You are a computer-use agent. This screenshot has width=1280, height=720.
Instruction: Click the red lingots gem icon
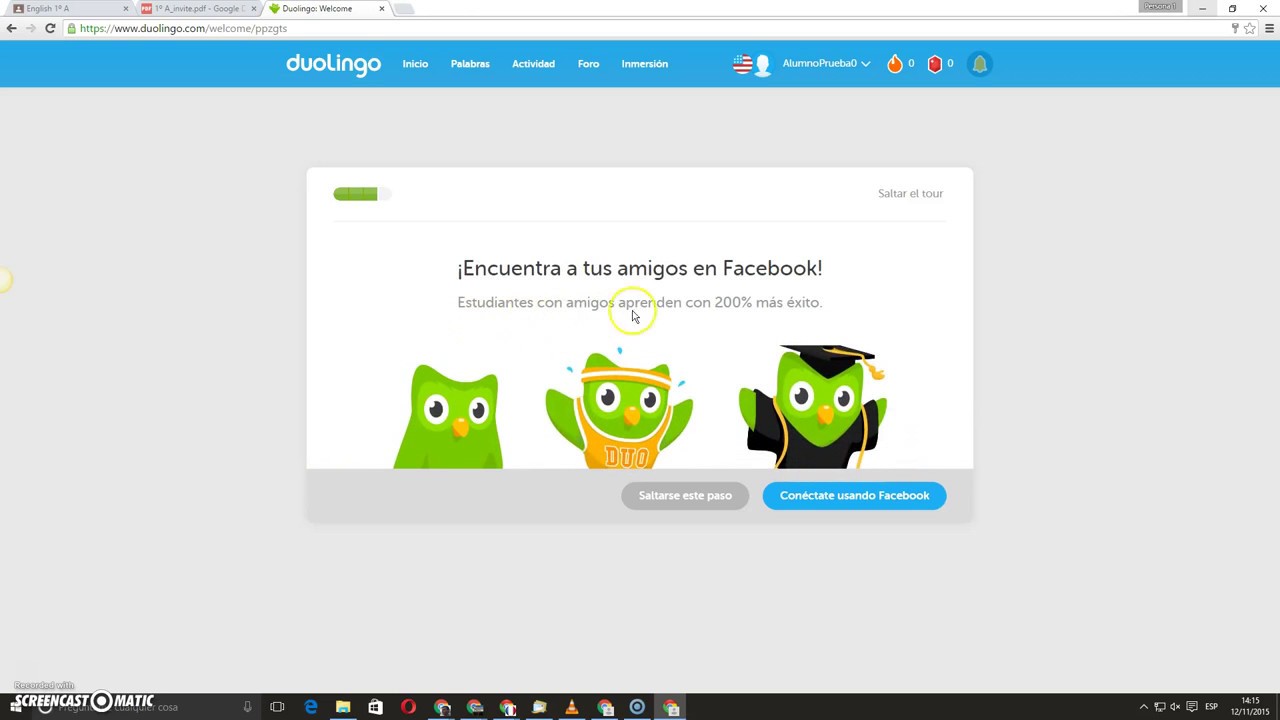935,64
